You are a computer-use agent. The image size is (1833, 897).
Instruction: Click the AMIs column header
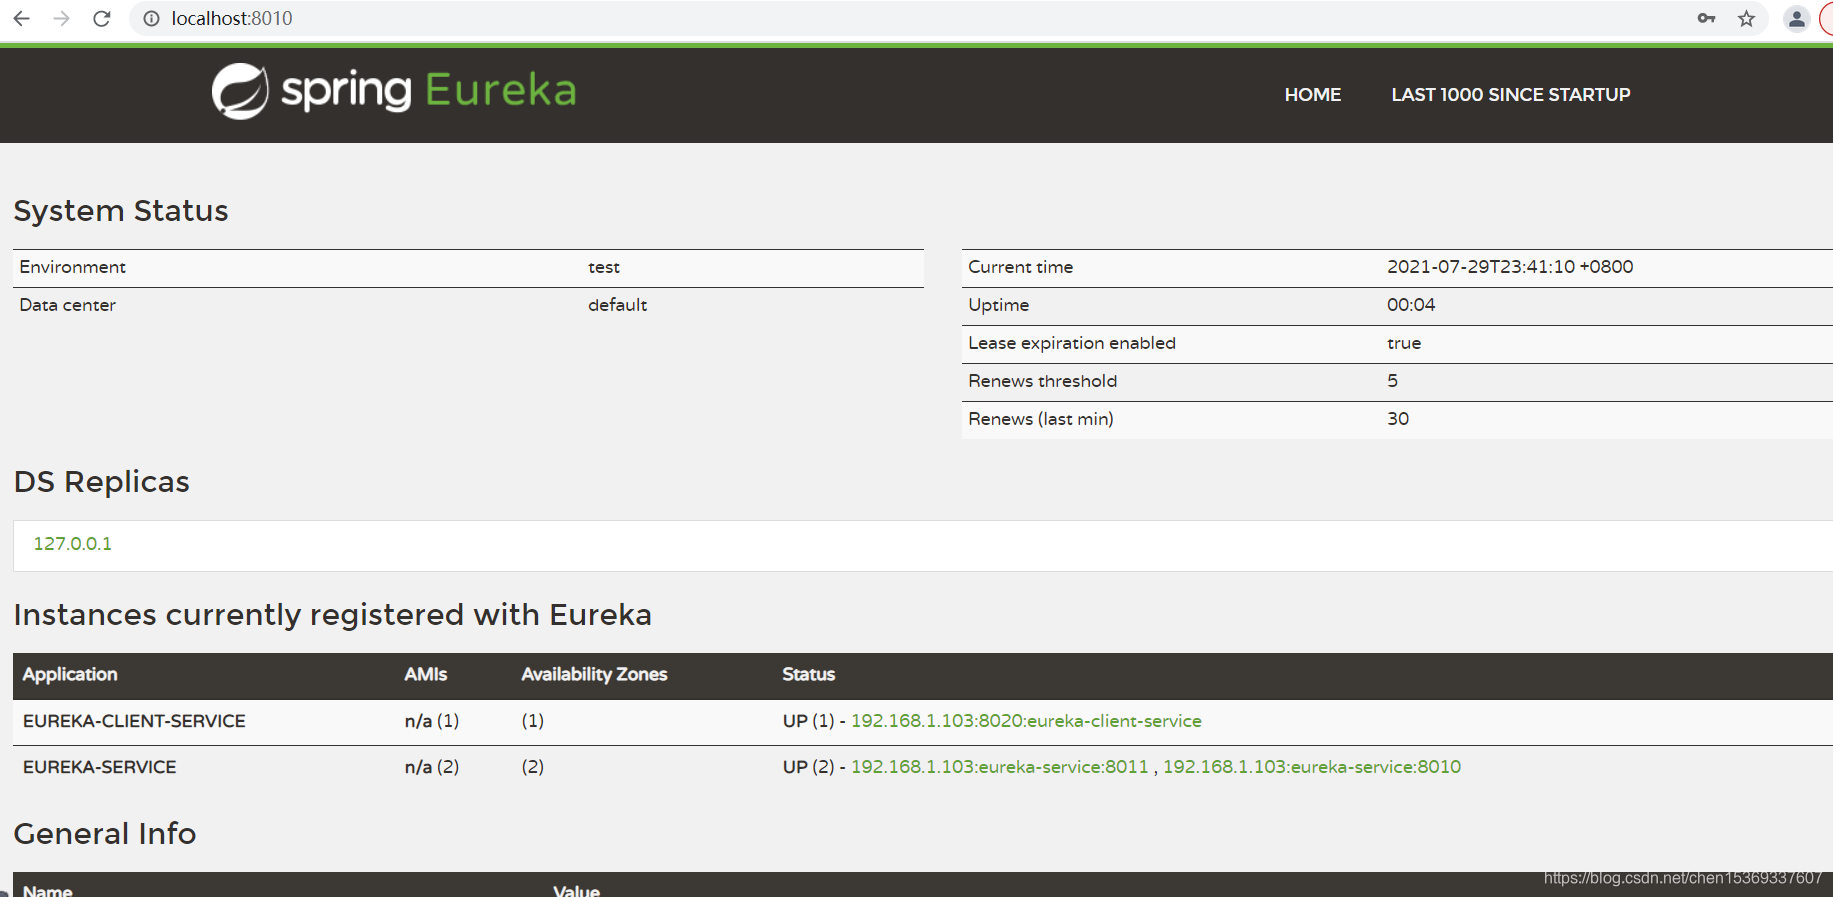(x=426, y=675)
